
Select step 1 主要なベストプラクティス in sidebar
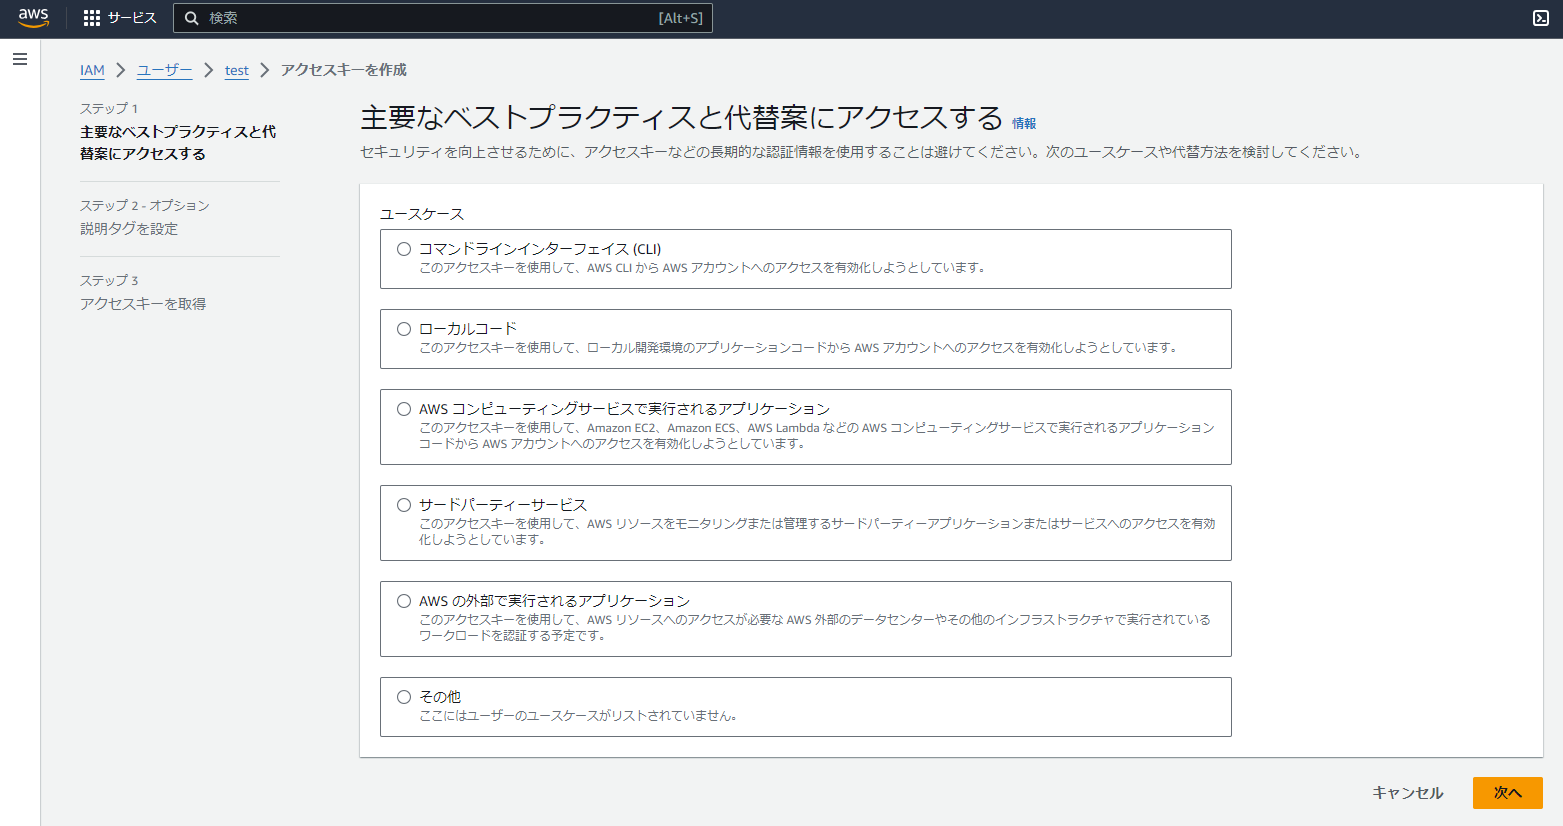pyautogui.click(x=178, y=143)
